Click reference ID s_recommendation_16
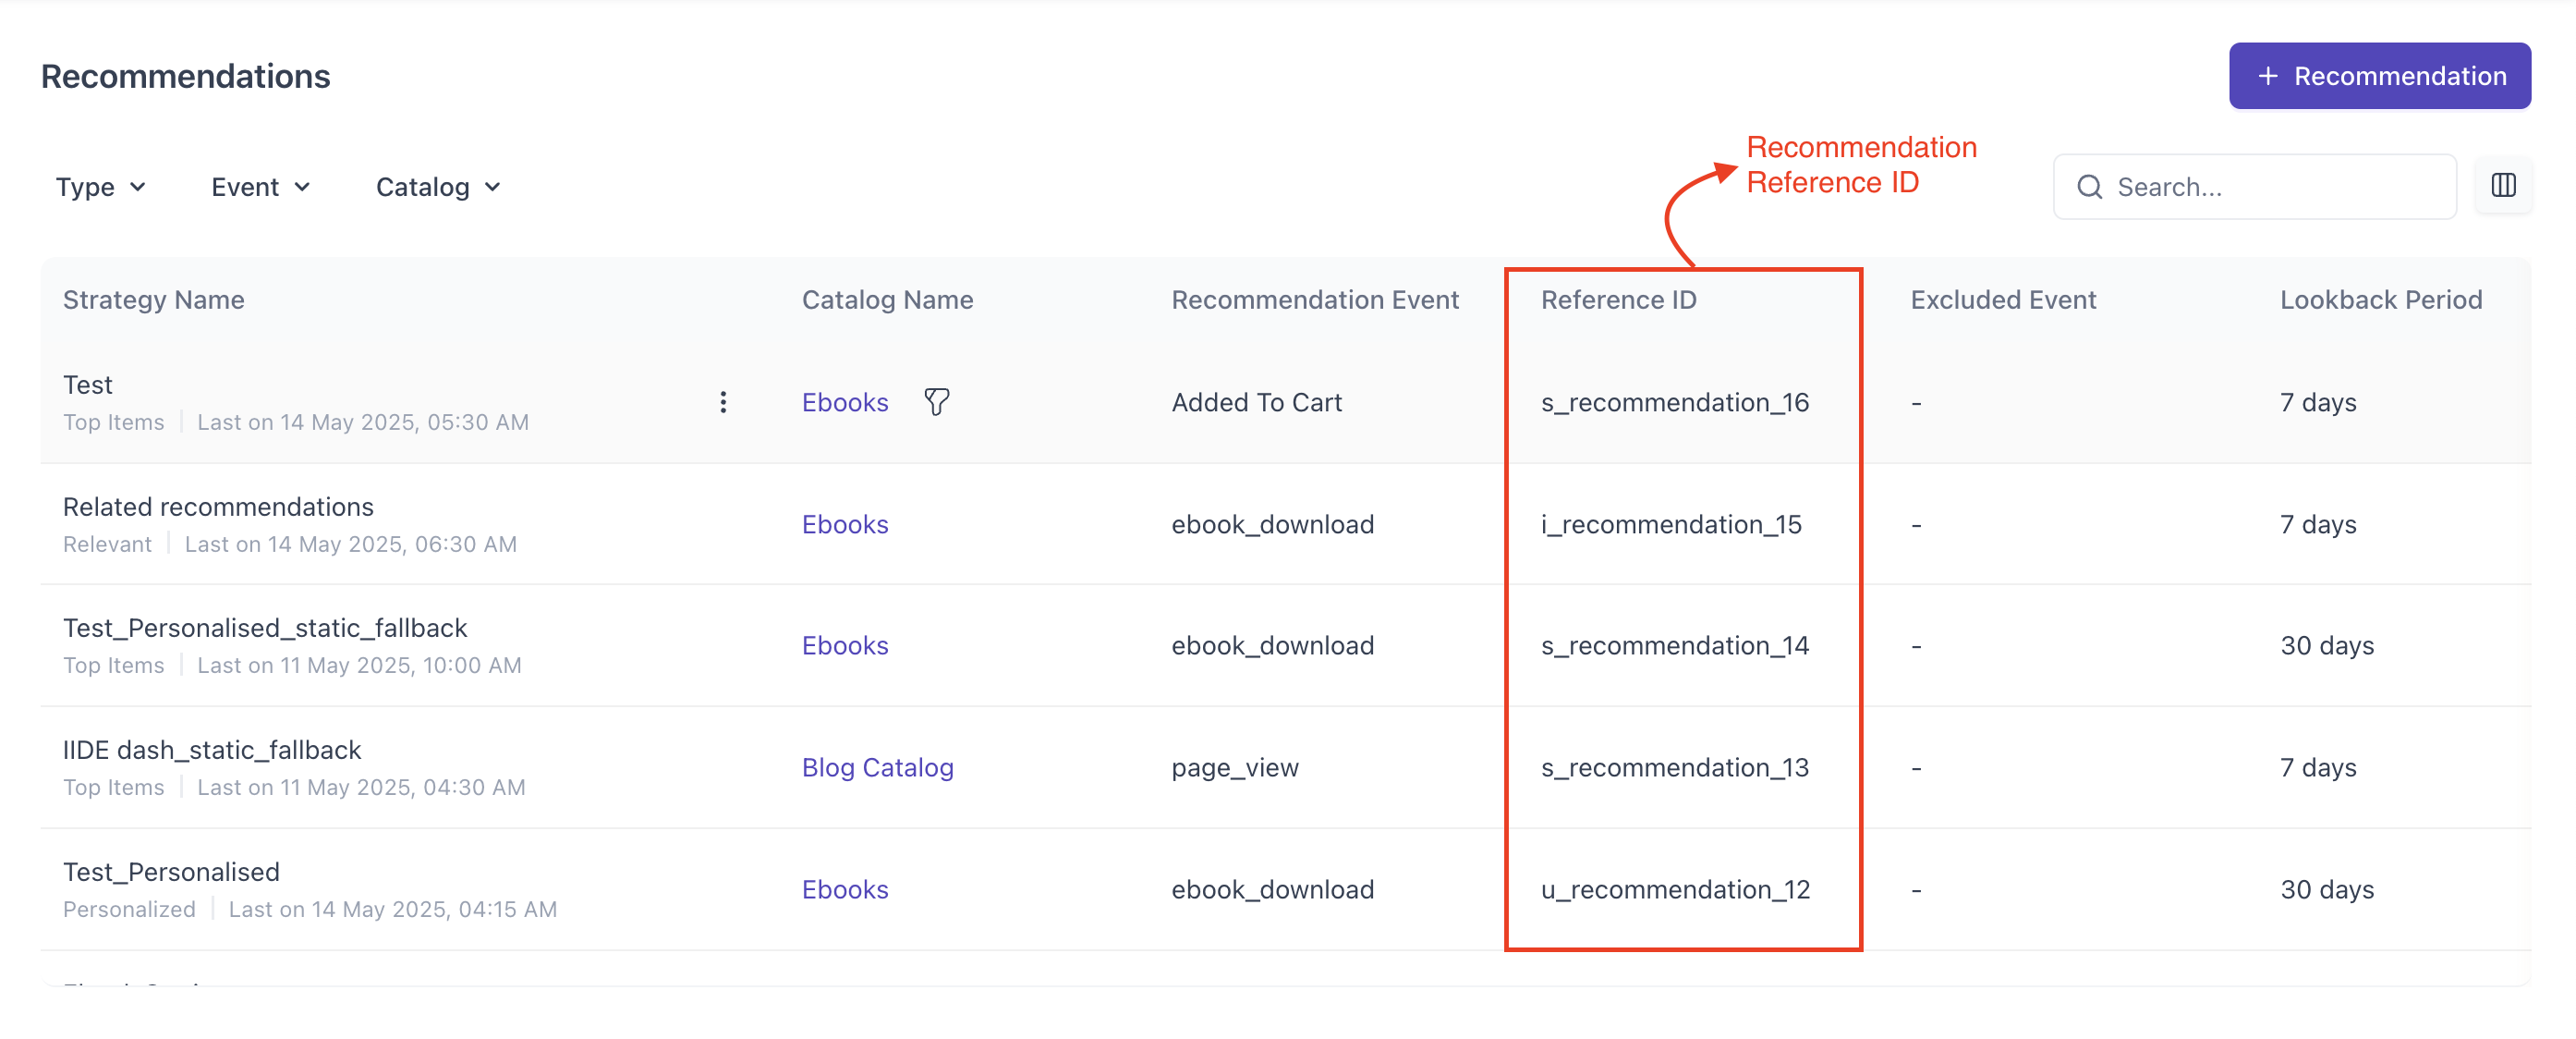Viewport: 2576px width, 1039px height. point(1674,402)
